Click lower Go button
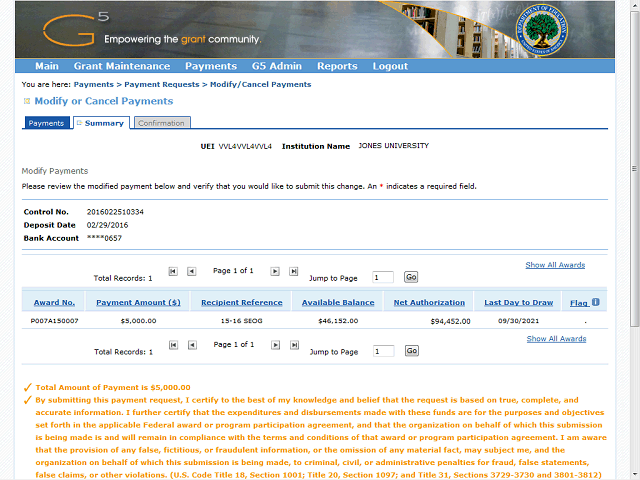640x480 pixels. [x=411, y=351]
